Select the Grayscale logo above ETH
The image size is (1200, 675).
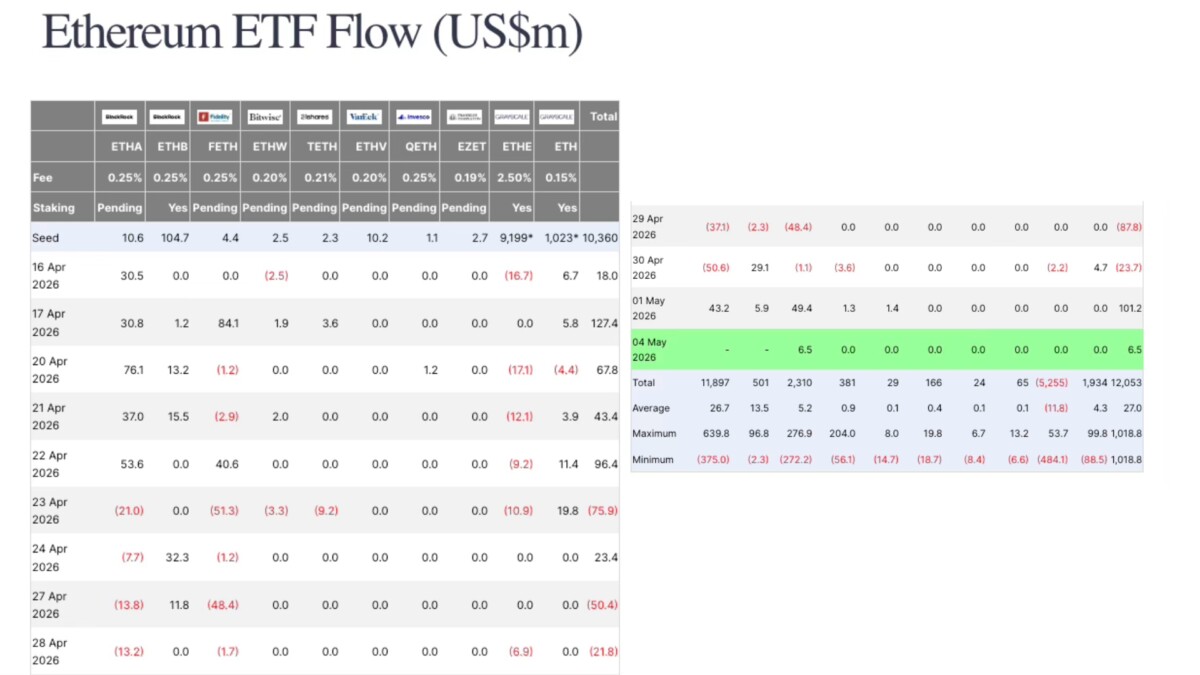click(557, 117)
